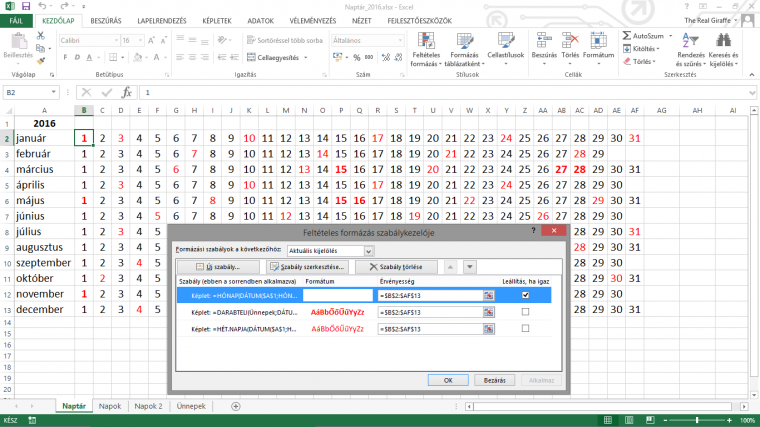Open the font size 16 dropdown
Screen dimensions: 760x427
pos(141,40)
